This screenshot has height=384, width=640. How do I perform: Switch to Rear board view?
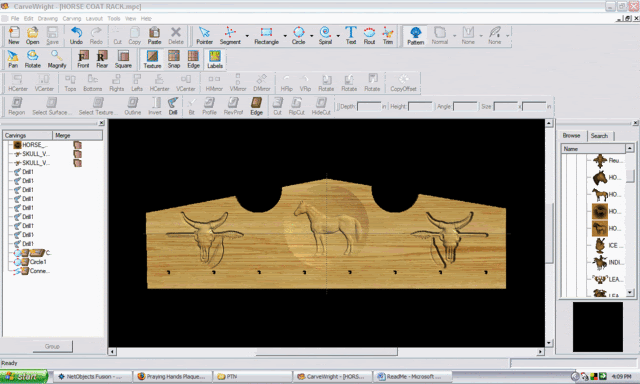(102, 59)
